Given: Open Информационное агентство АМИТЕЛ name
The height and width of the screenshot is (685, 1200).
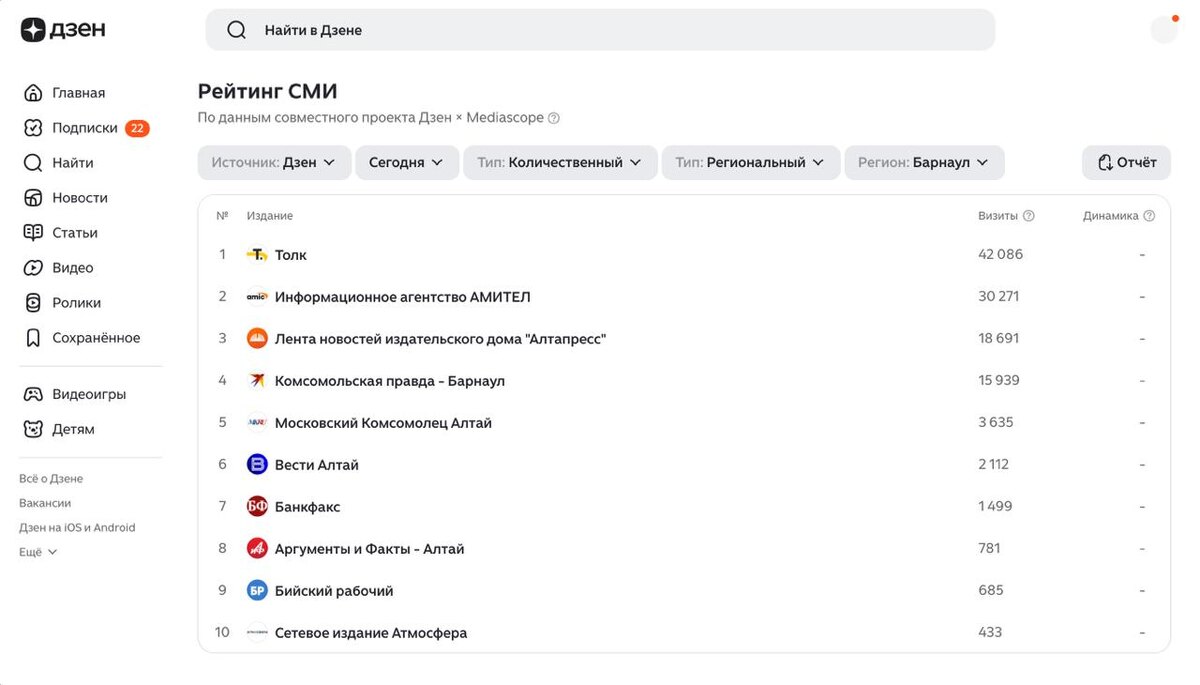Looking at the screenshot, I should pyautogui.click(x=403, y=297).
